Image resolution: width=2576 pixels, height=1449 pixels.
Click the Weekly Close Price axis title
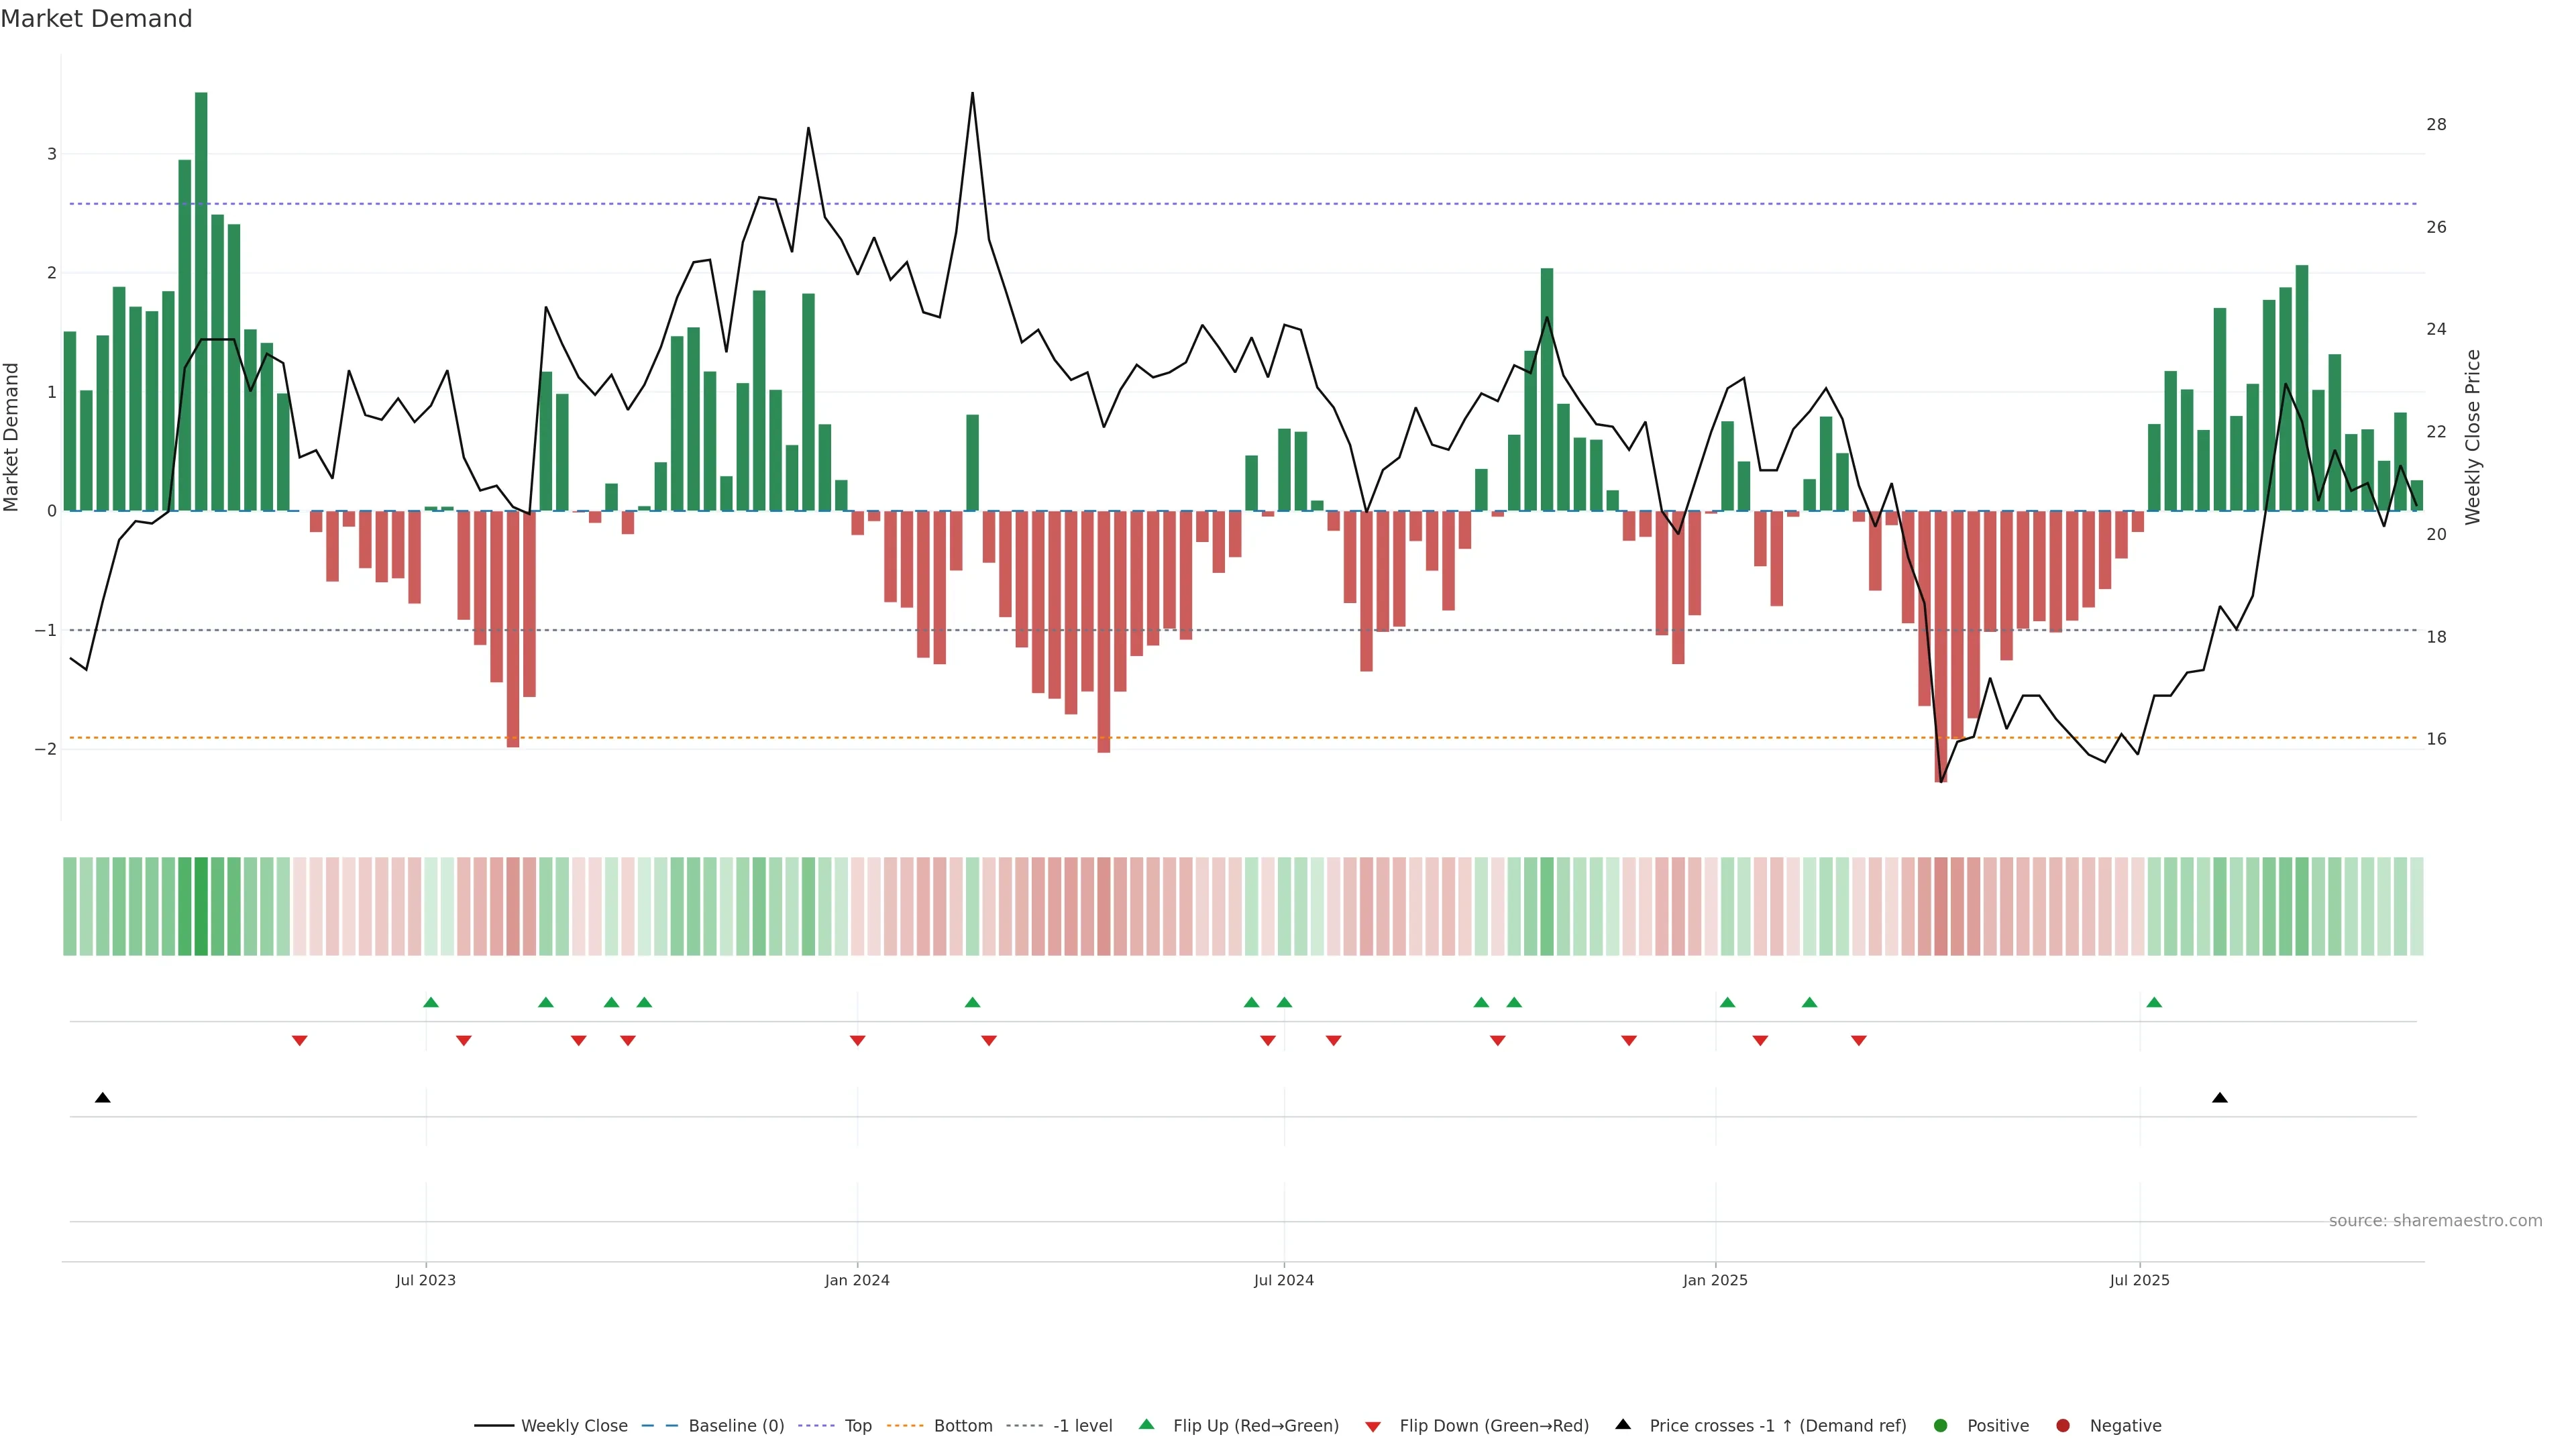(x=2473, y=437)
